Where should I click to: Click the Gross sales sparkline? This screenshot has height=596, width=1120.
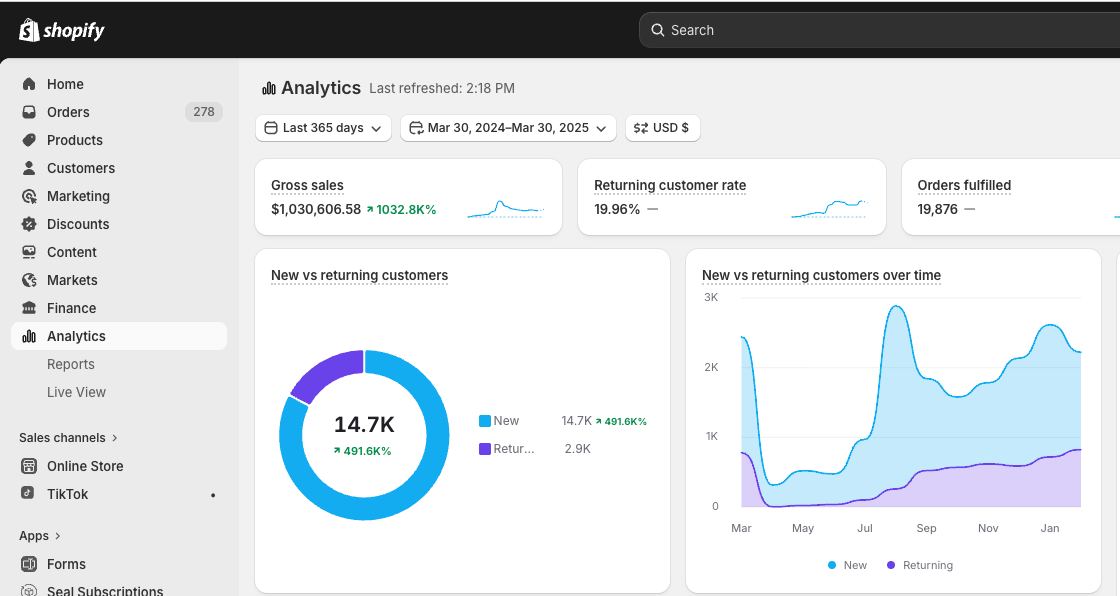(506, 209)
